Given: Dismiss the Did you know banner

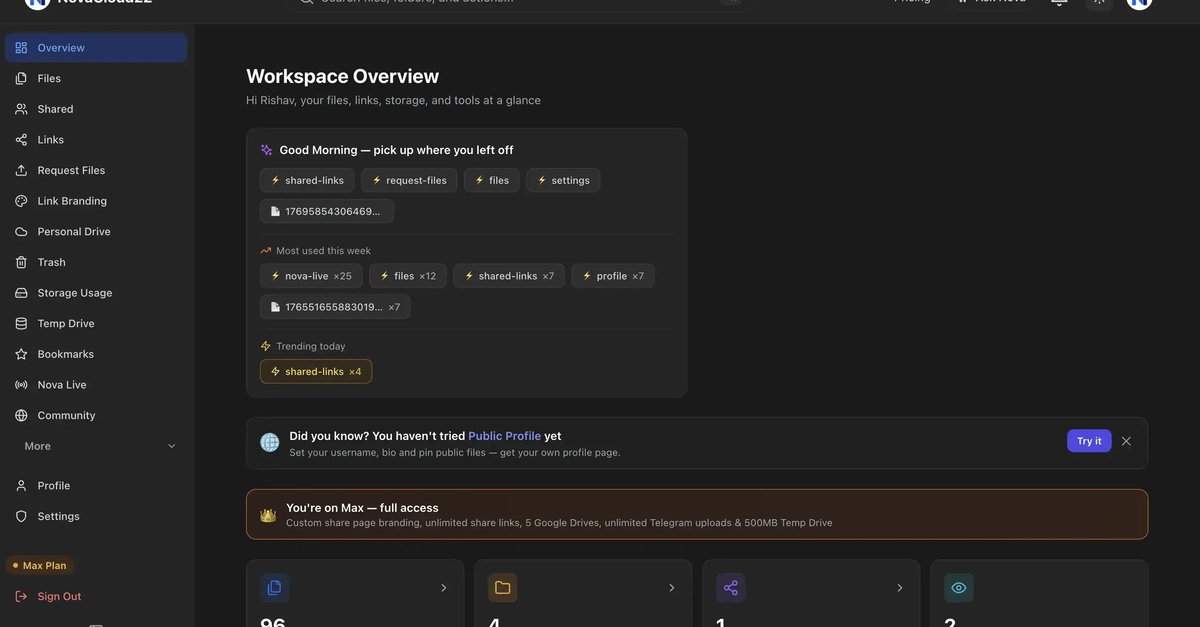Looking at the screenshot, I should [1126, 441].
